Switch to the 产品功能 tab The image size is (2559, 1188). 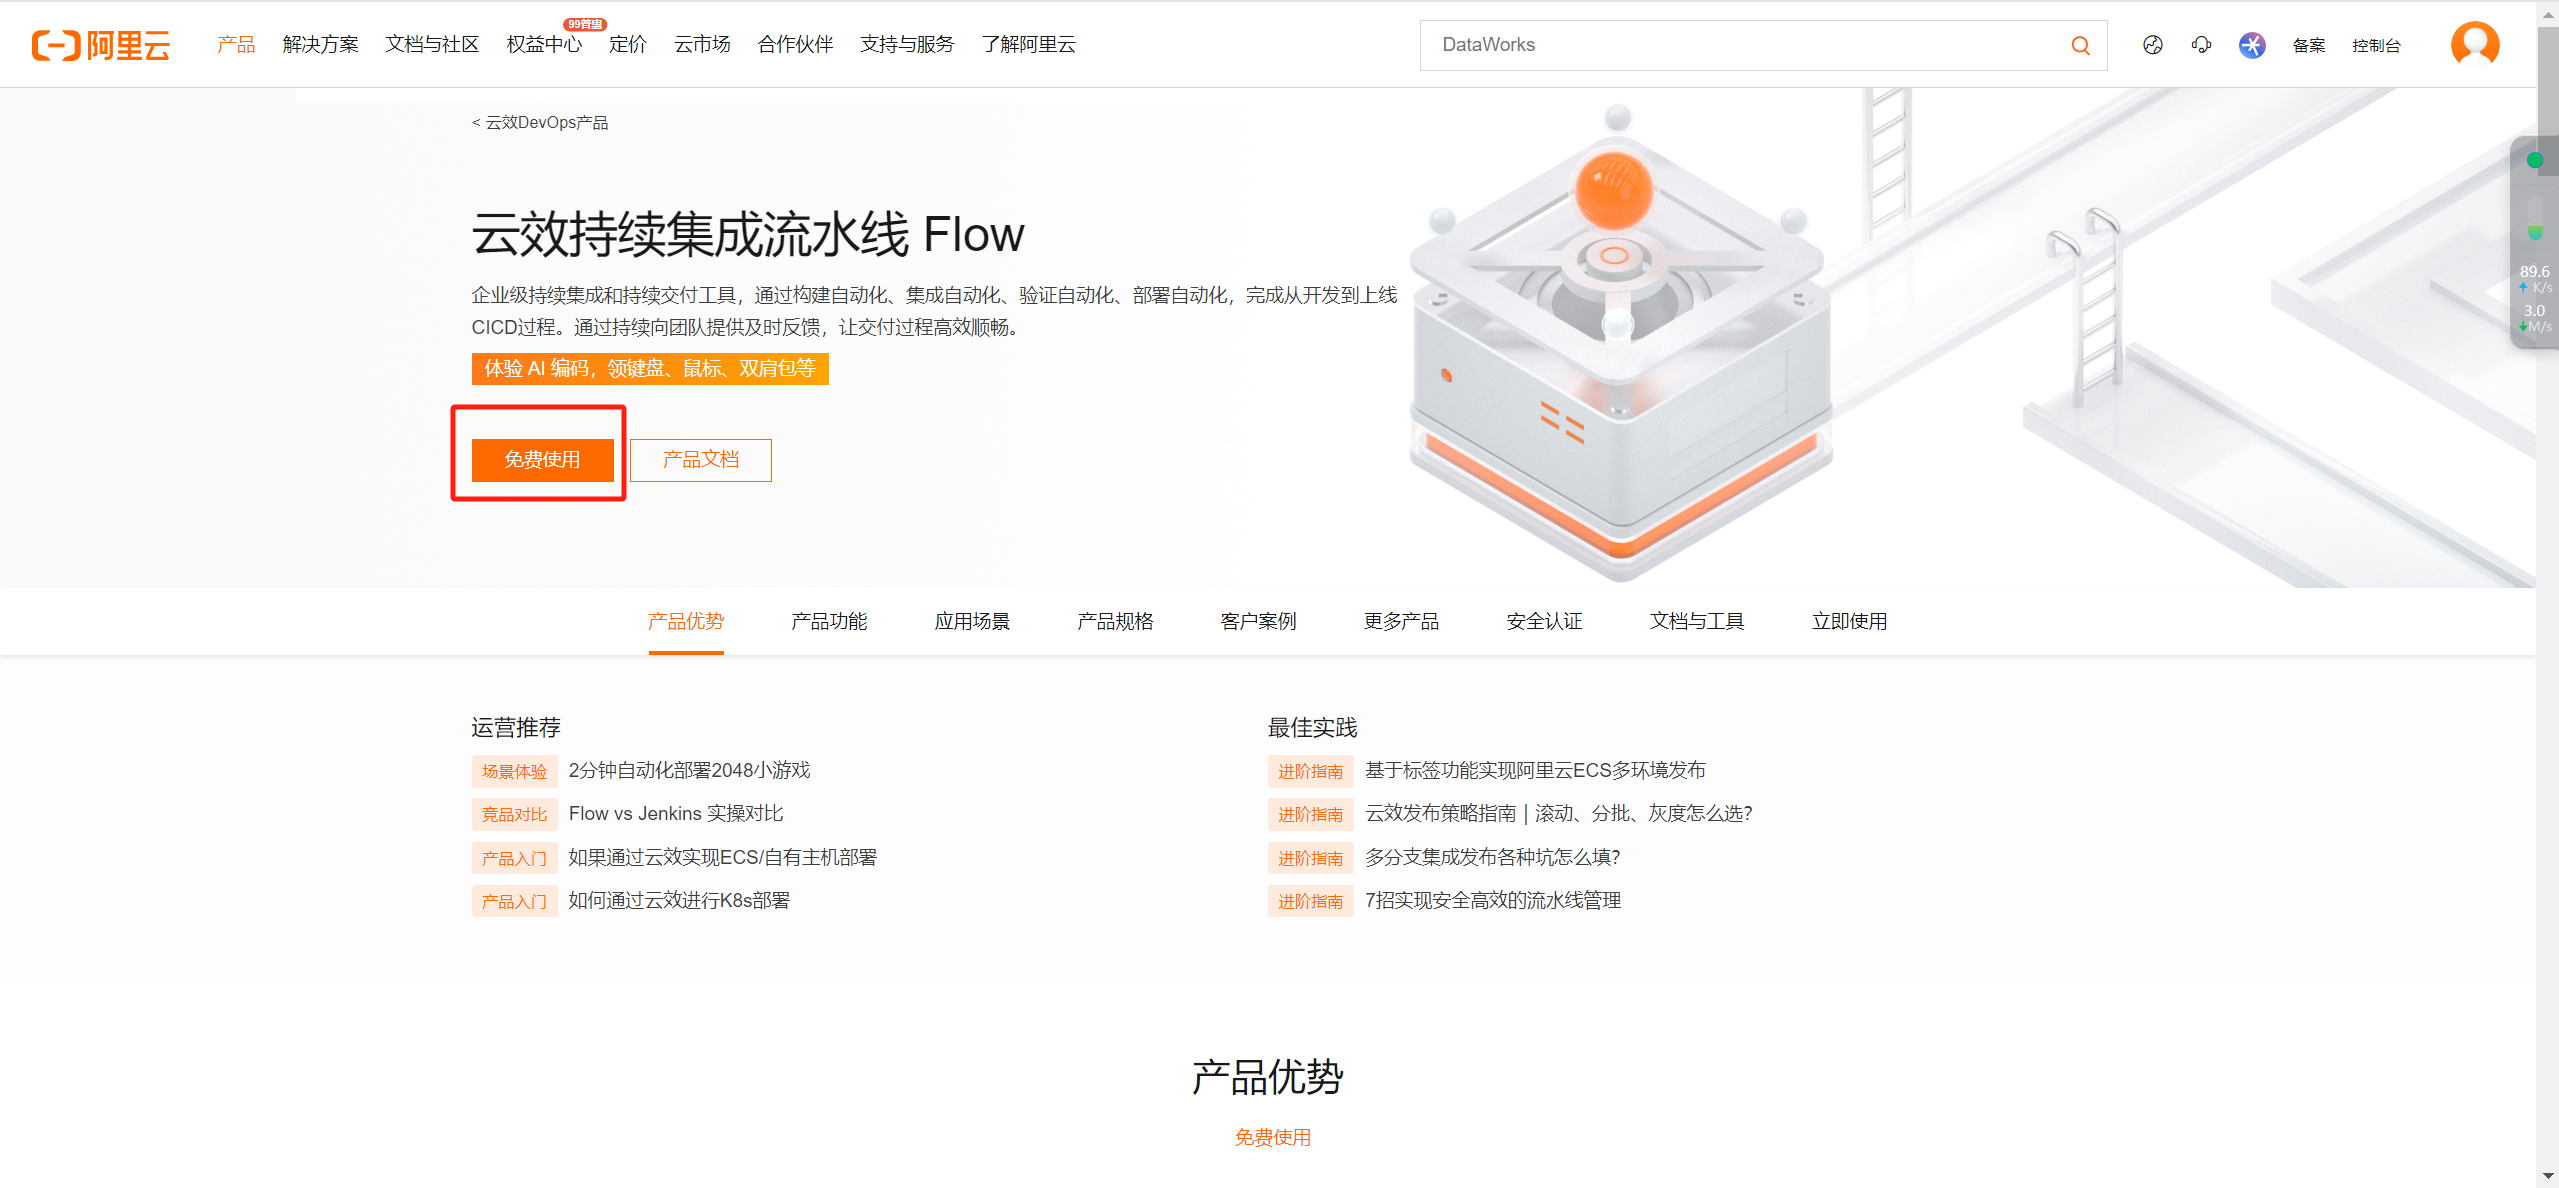click(829, 621)
